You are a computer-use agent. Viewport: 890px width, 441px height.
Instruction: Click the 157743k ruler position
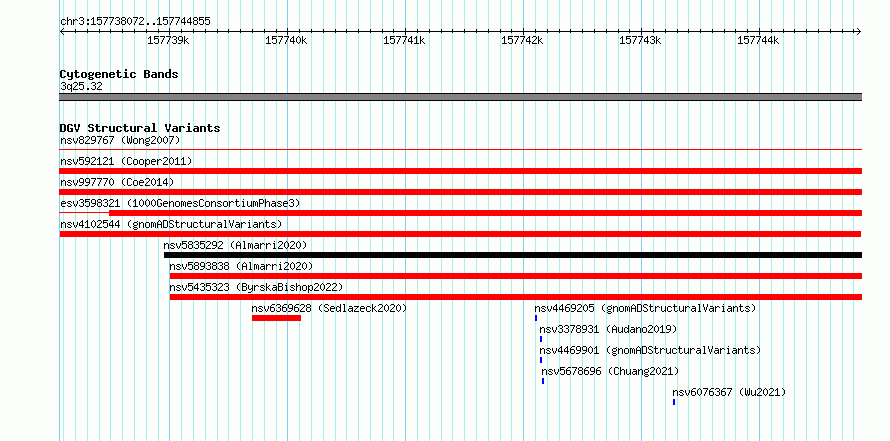click(640, 40)
